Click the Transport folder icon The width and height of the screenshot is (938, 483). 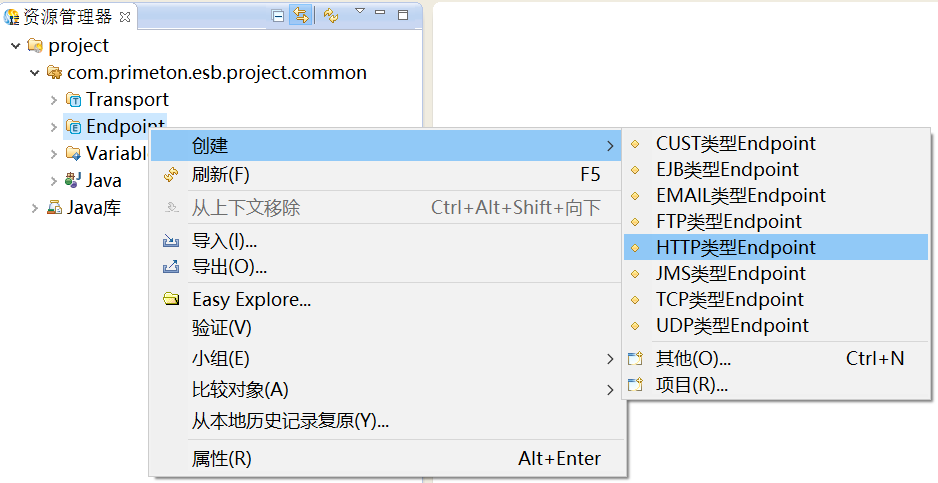(73, 100)
